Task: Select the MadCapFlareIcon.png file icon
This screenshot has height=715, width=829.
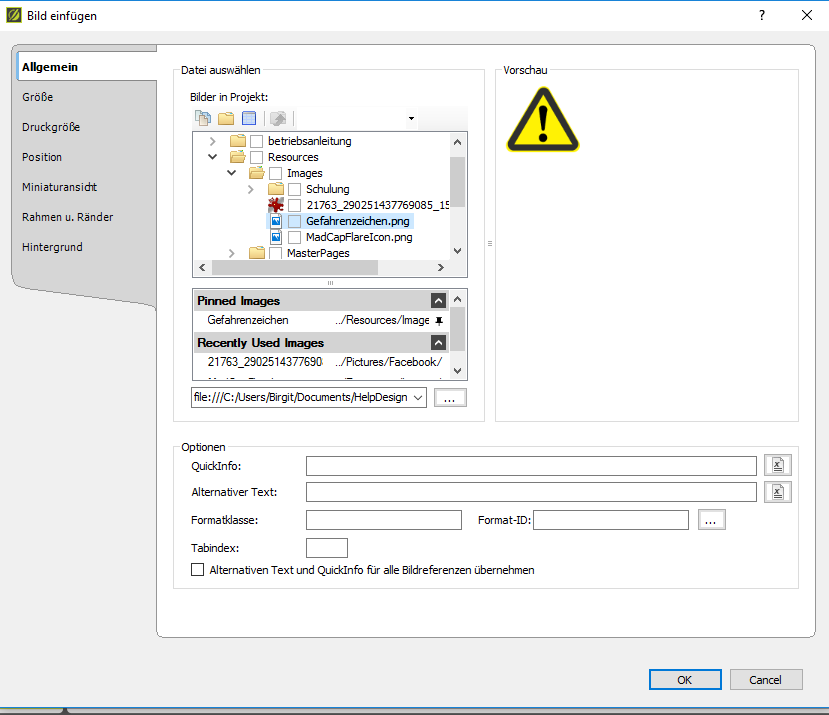Action: coord(276,238)
